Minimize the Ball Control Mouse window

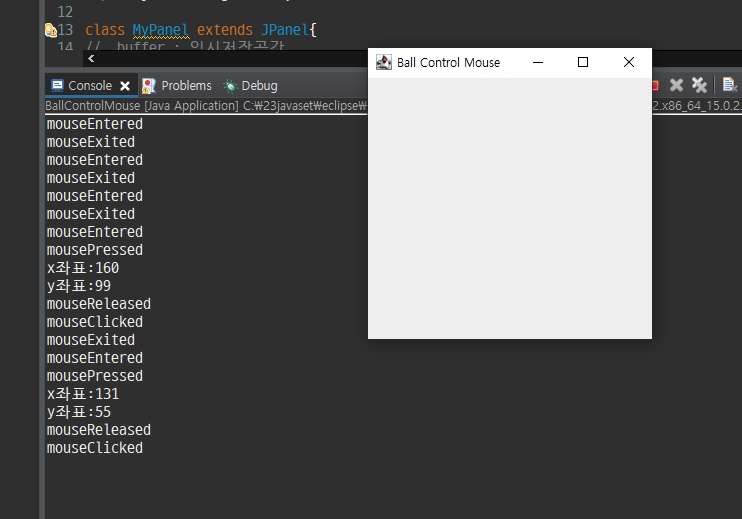click(538, 62)
